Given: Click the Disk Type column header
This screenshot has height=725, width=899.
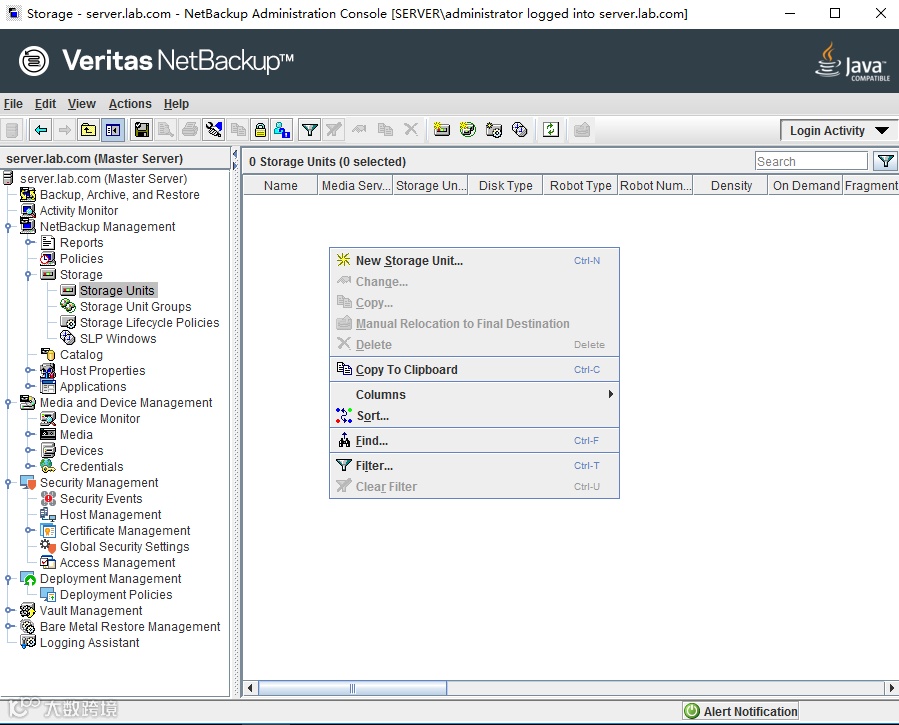Looking at the screenshot, I should tap(506, 186).
